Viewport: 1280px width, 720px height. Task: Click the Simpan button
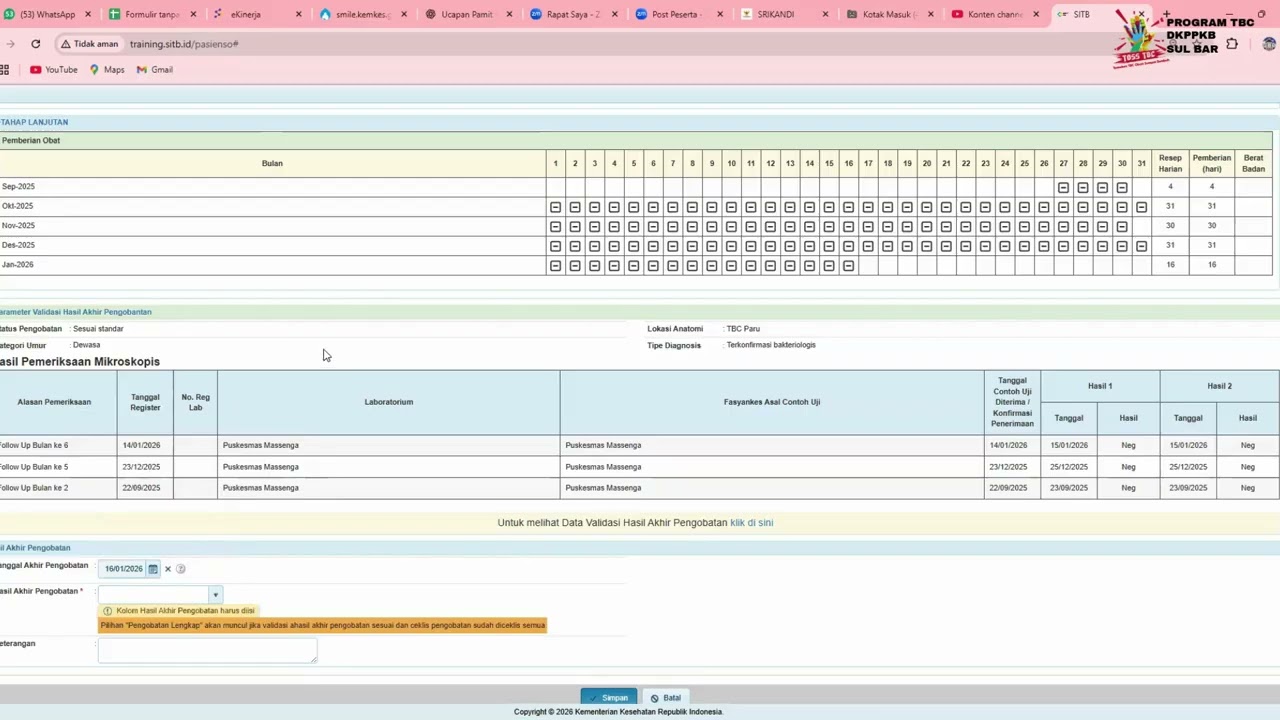[x=609, y=698]
